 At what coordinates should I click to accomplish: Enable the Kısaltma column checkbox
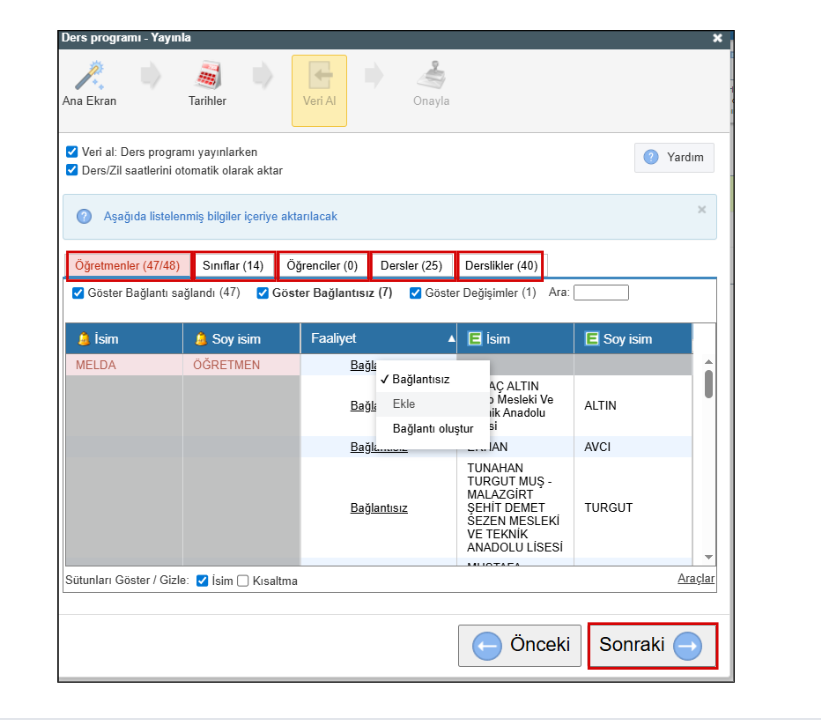[x=242, y=581]
